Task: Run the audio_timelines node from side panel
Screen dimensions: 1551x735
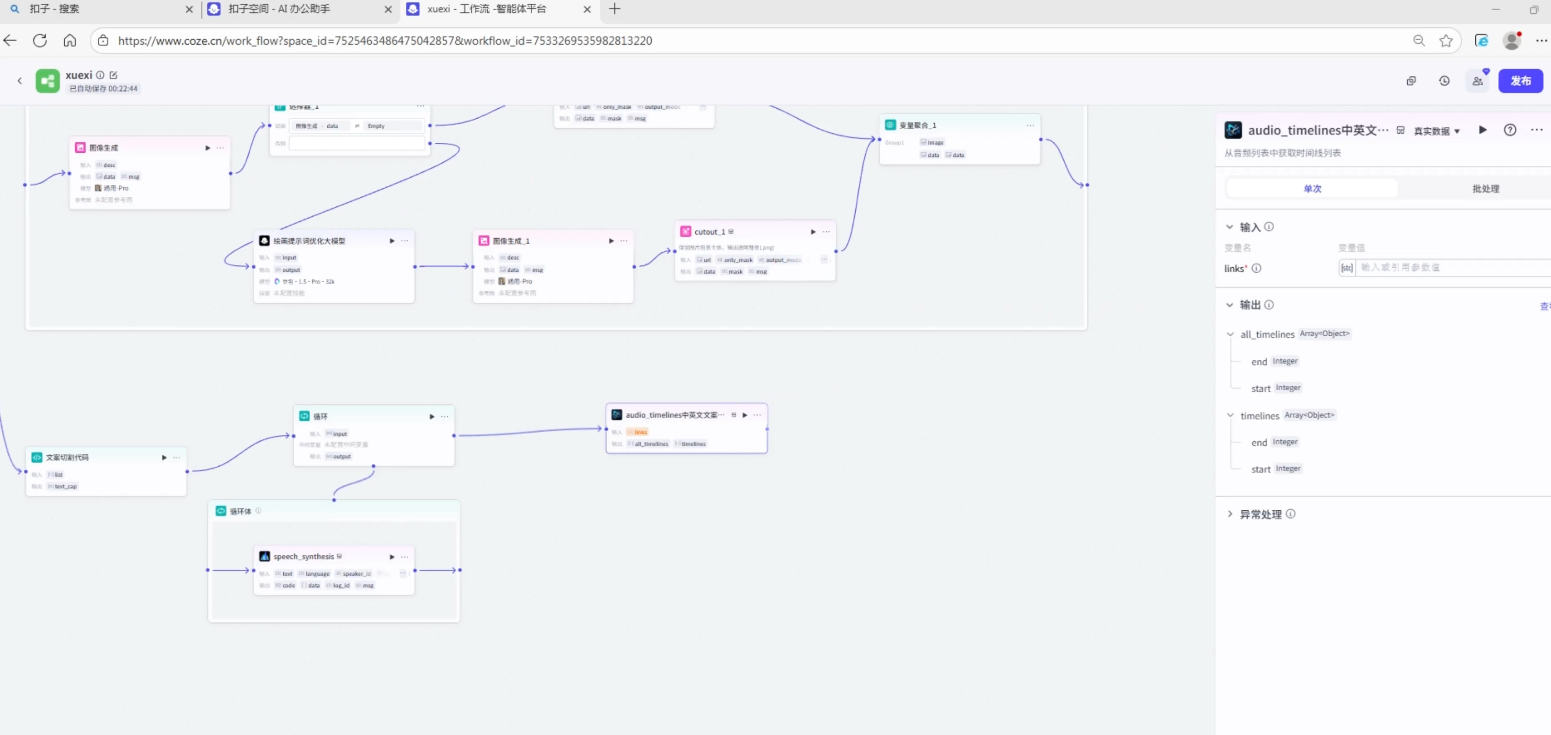Action: click(x=1483, y=130)
